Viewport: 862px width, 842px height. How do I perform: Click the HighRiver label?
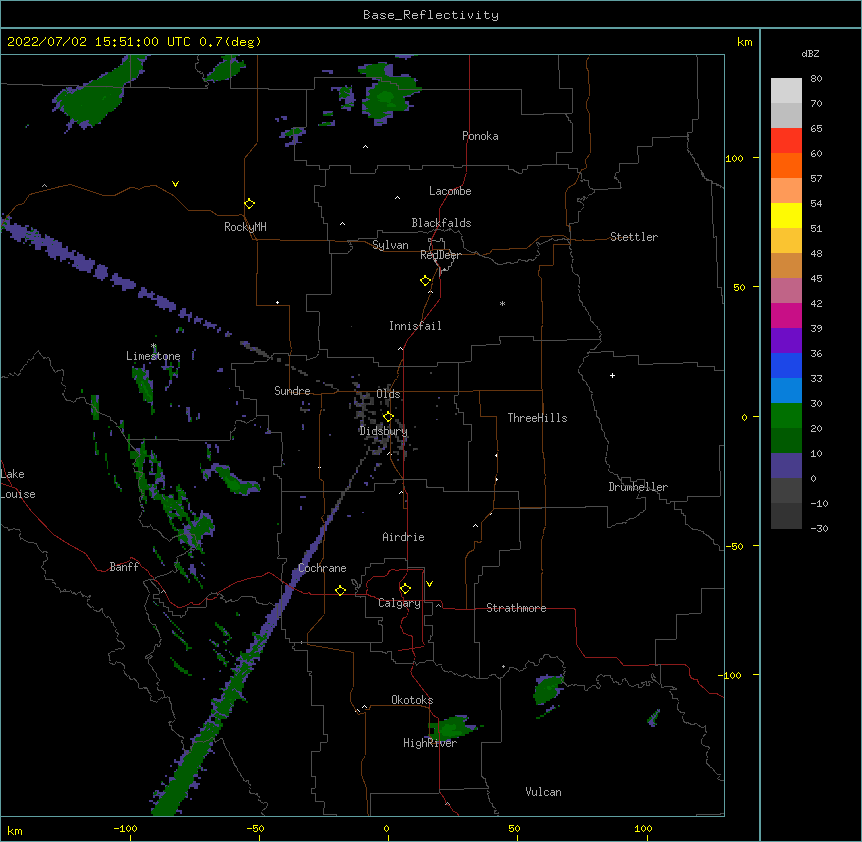(x=430, y=743)
